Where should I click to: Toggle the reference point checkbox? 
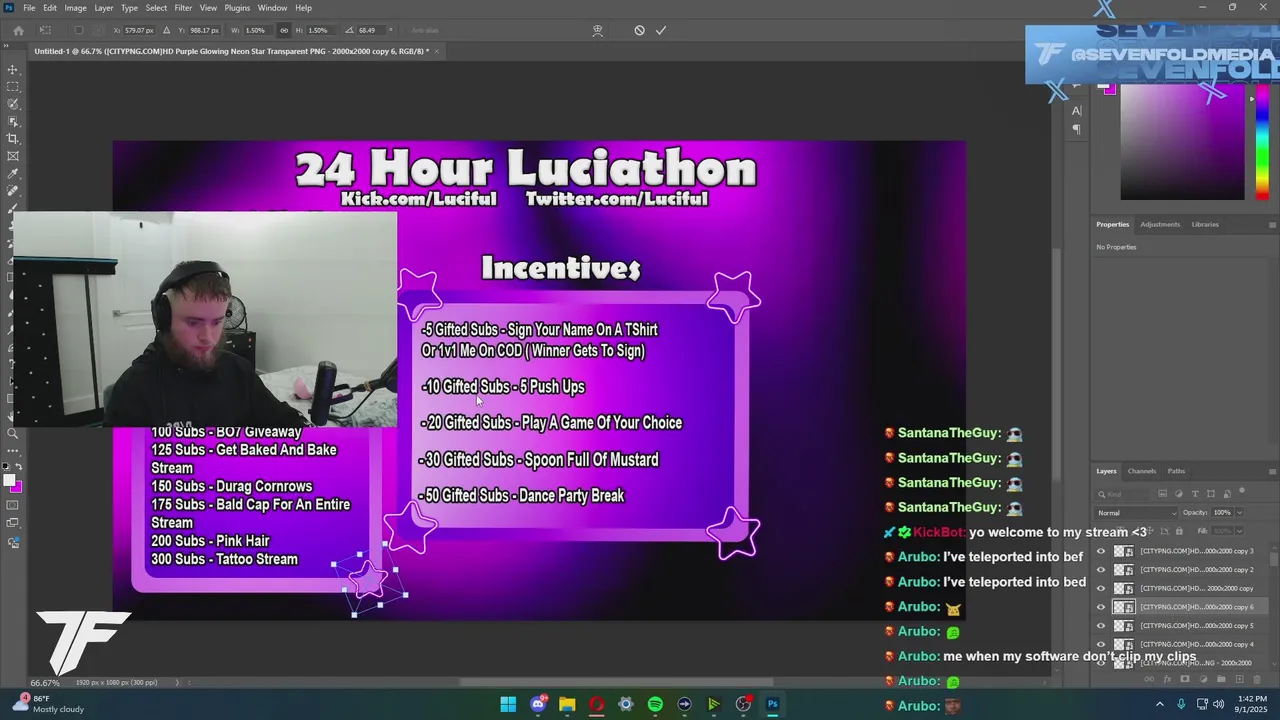pos(78,30)
